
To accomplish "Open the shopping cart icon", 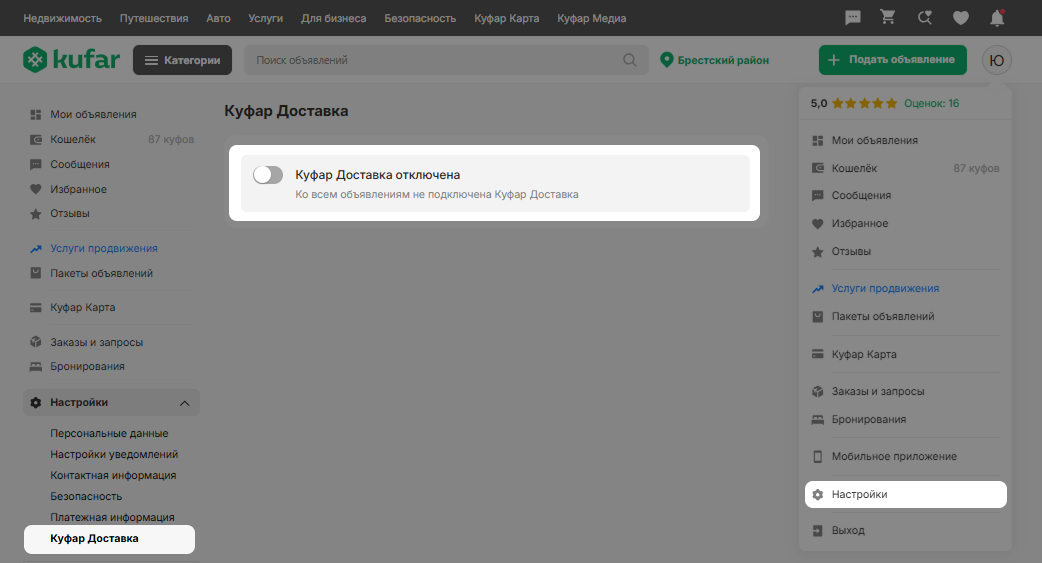I will click(888, 18).
